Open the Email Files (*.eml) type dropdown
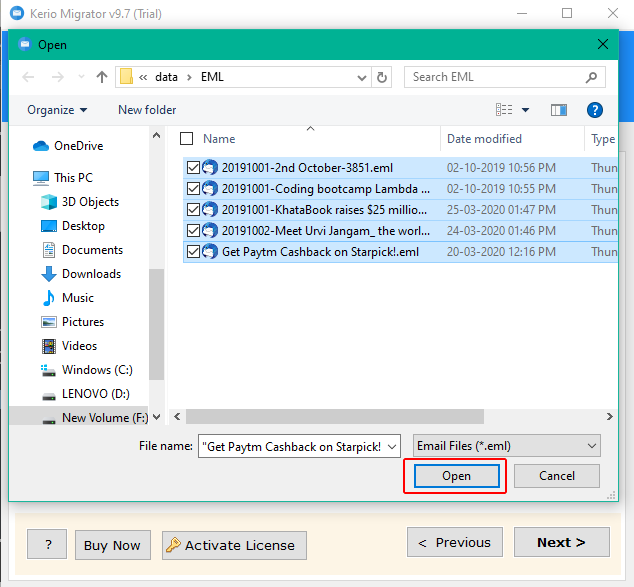634x587 pixels. tap(592, 446)
